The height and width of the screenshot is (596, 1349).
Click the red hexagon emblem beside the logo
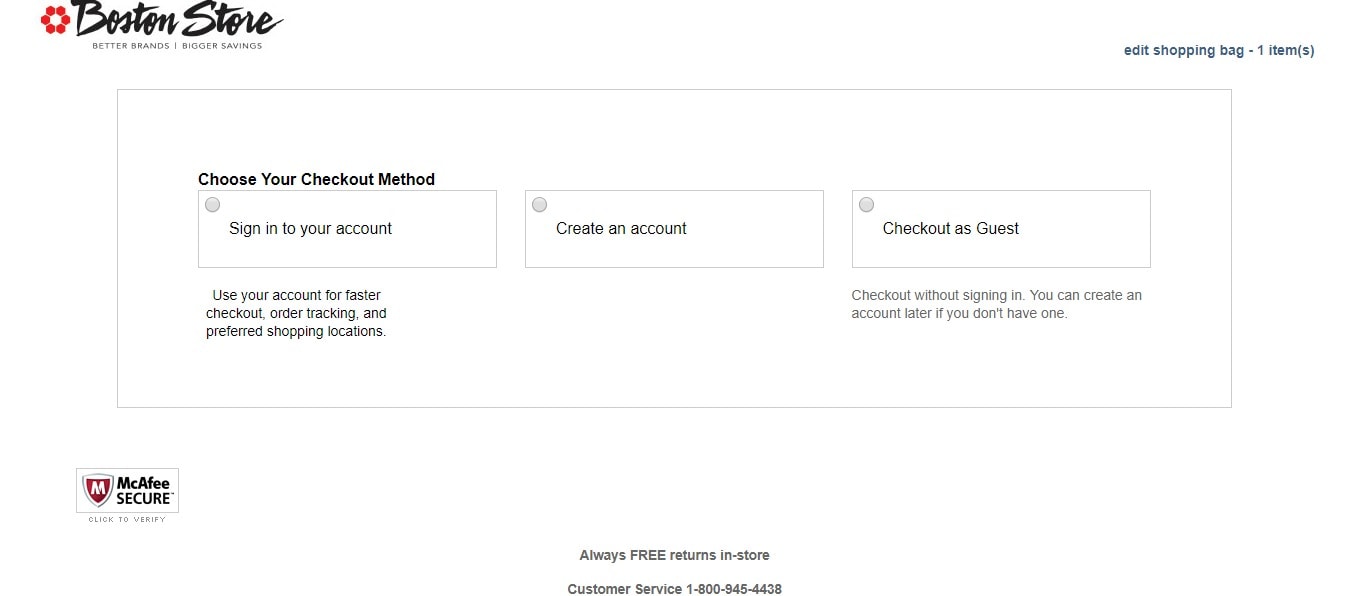pyautogui.click(x=55, y=18)
